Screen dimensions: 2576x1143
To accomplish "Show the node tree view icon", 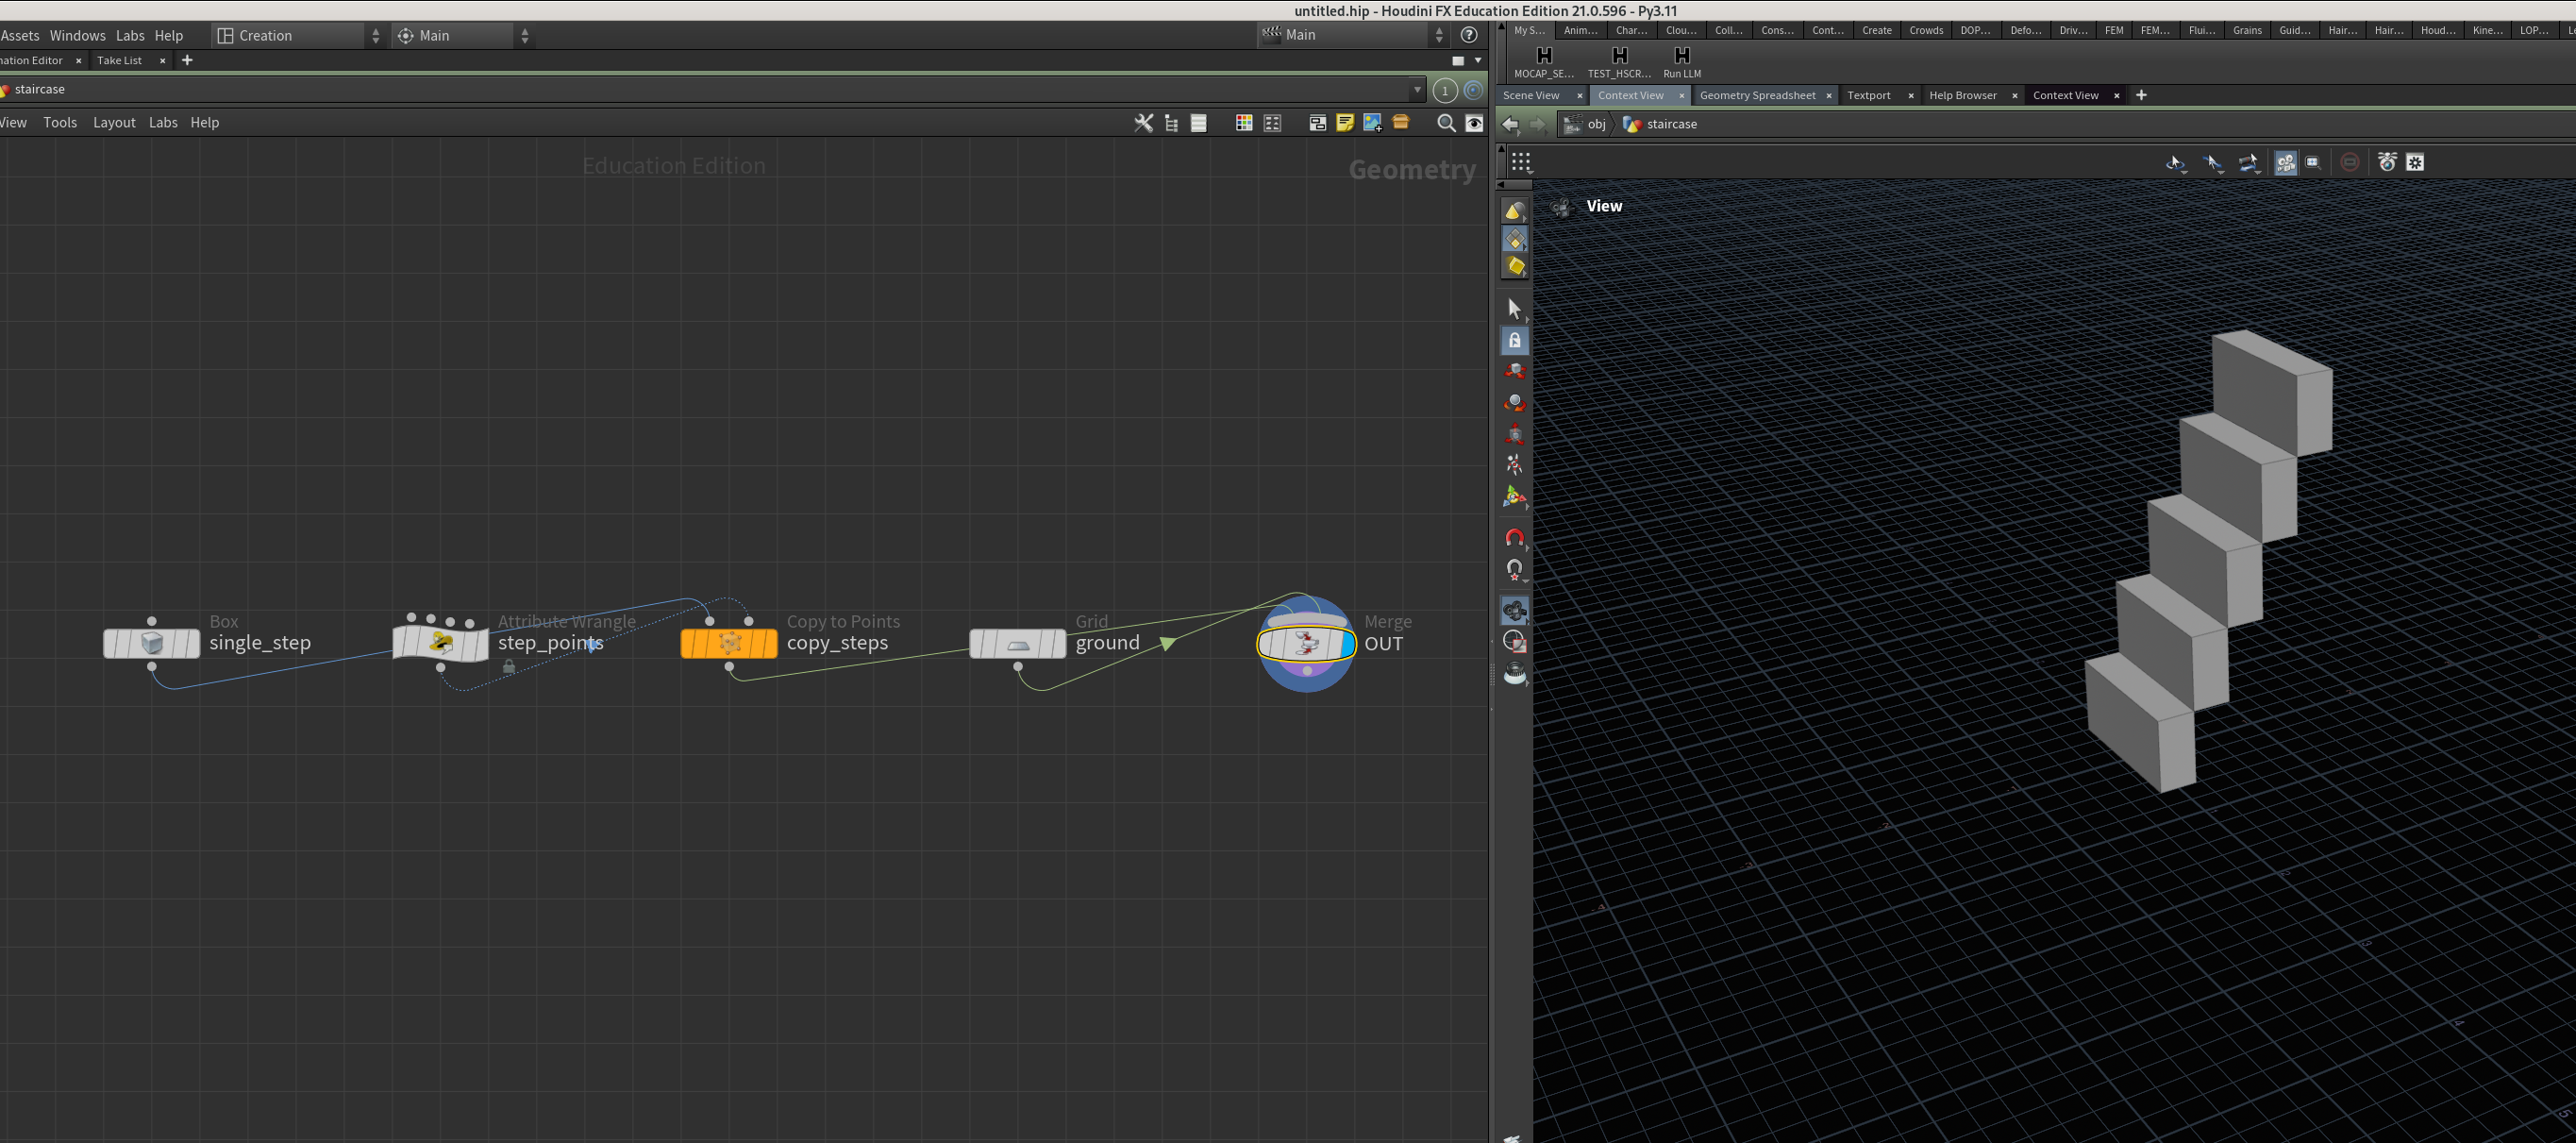I will click(x=1171, y=123).
